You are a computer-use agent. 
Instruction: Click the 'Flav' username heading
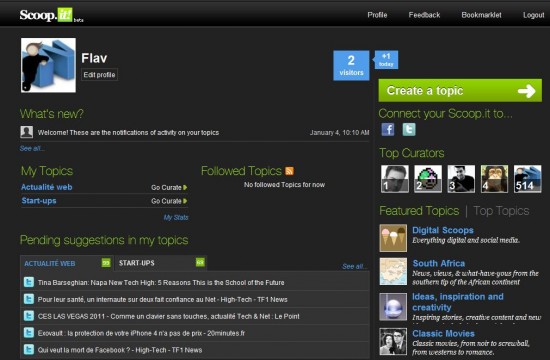coord(94,58)
